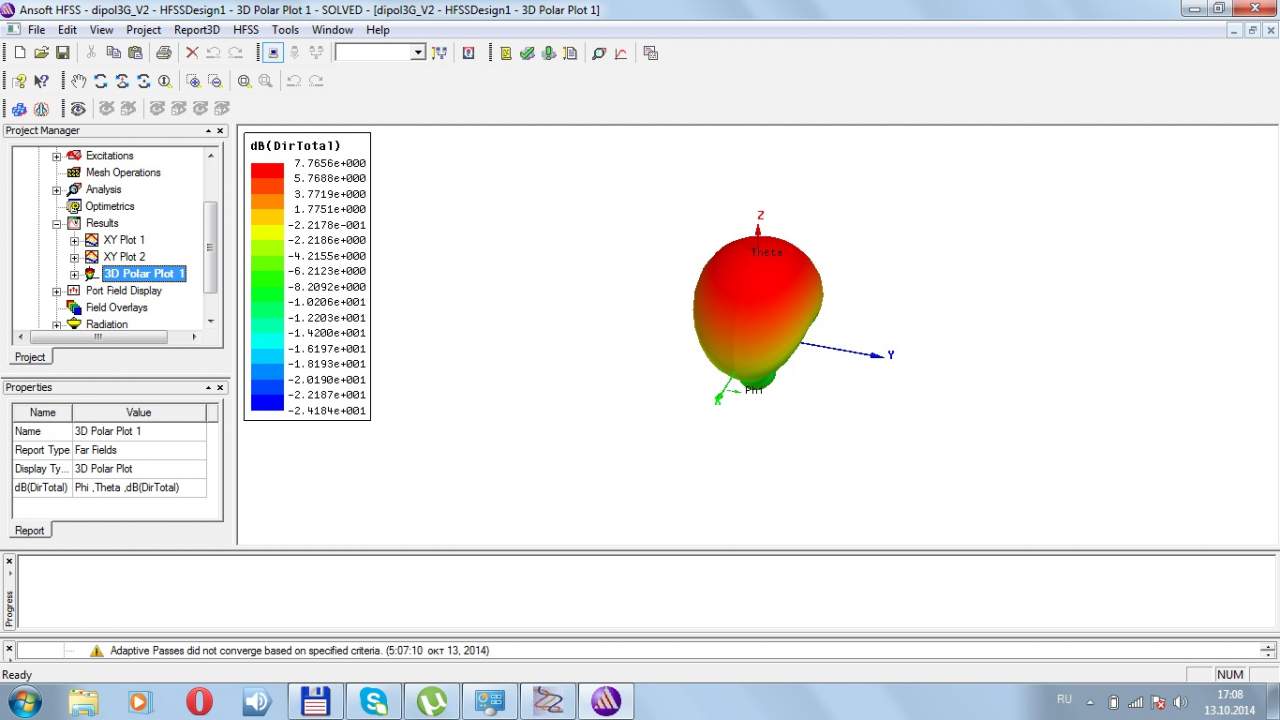Collapse the Results tree node
The height and width of the screenshot is (720, 1280).
pos(57,224)
